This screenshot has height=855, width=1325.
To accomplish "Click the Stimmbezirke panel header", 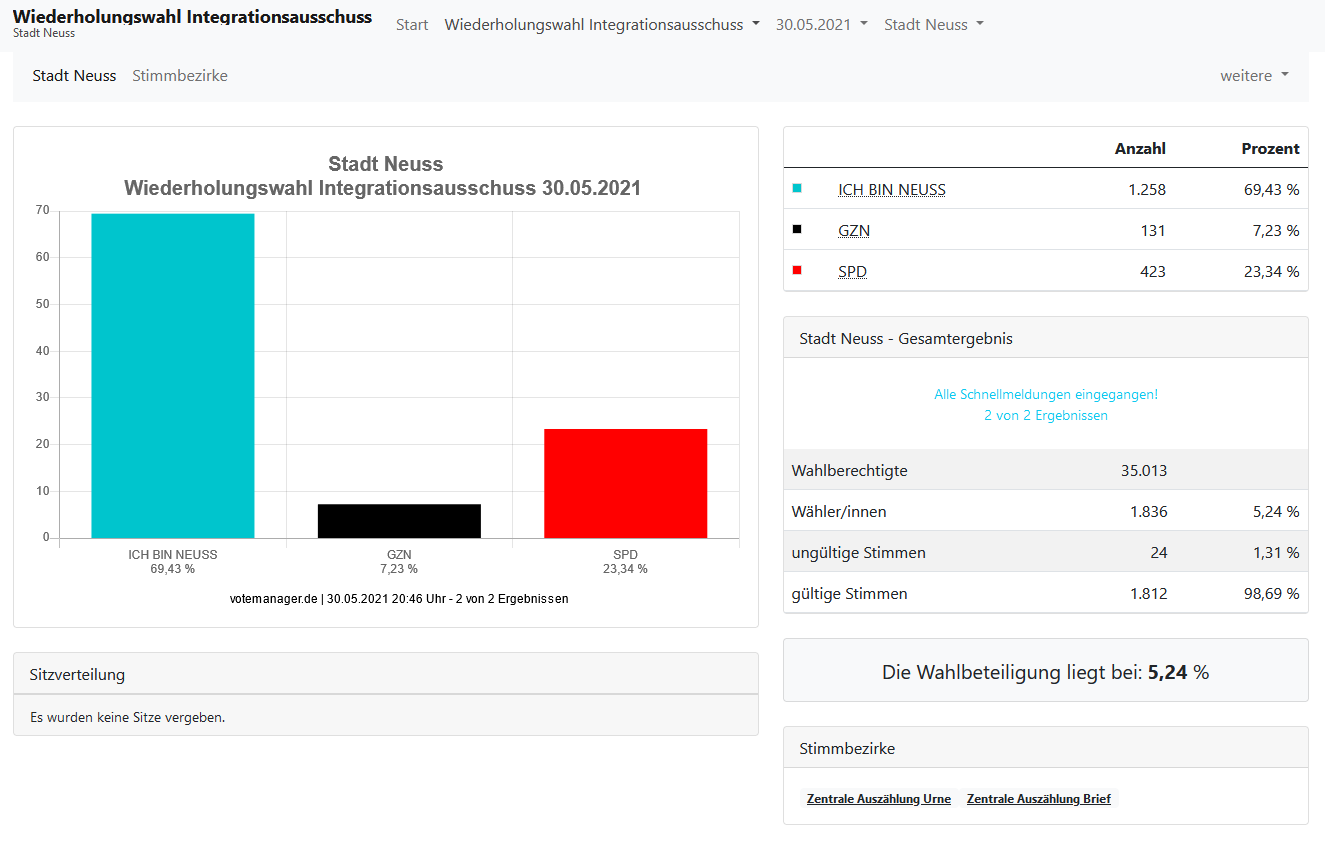I will click(1046, 748).
